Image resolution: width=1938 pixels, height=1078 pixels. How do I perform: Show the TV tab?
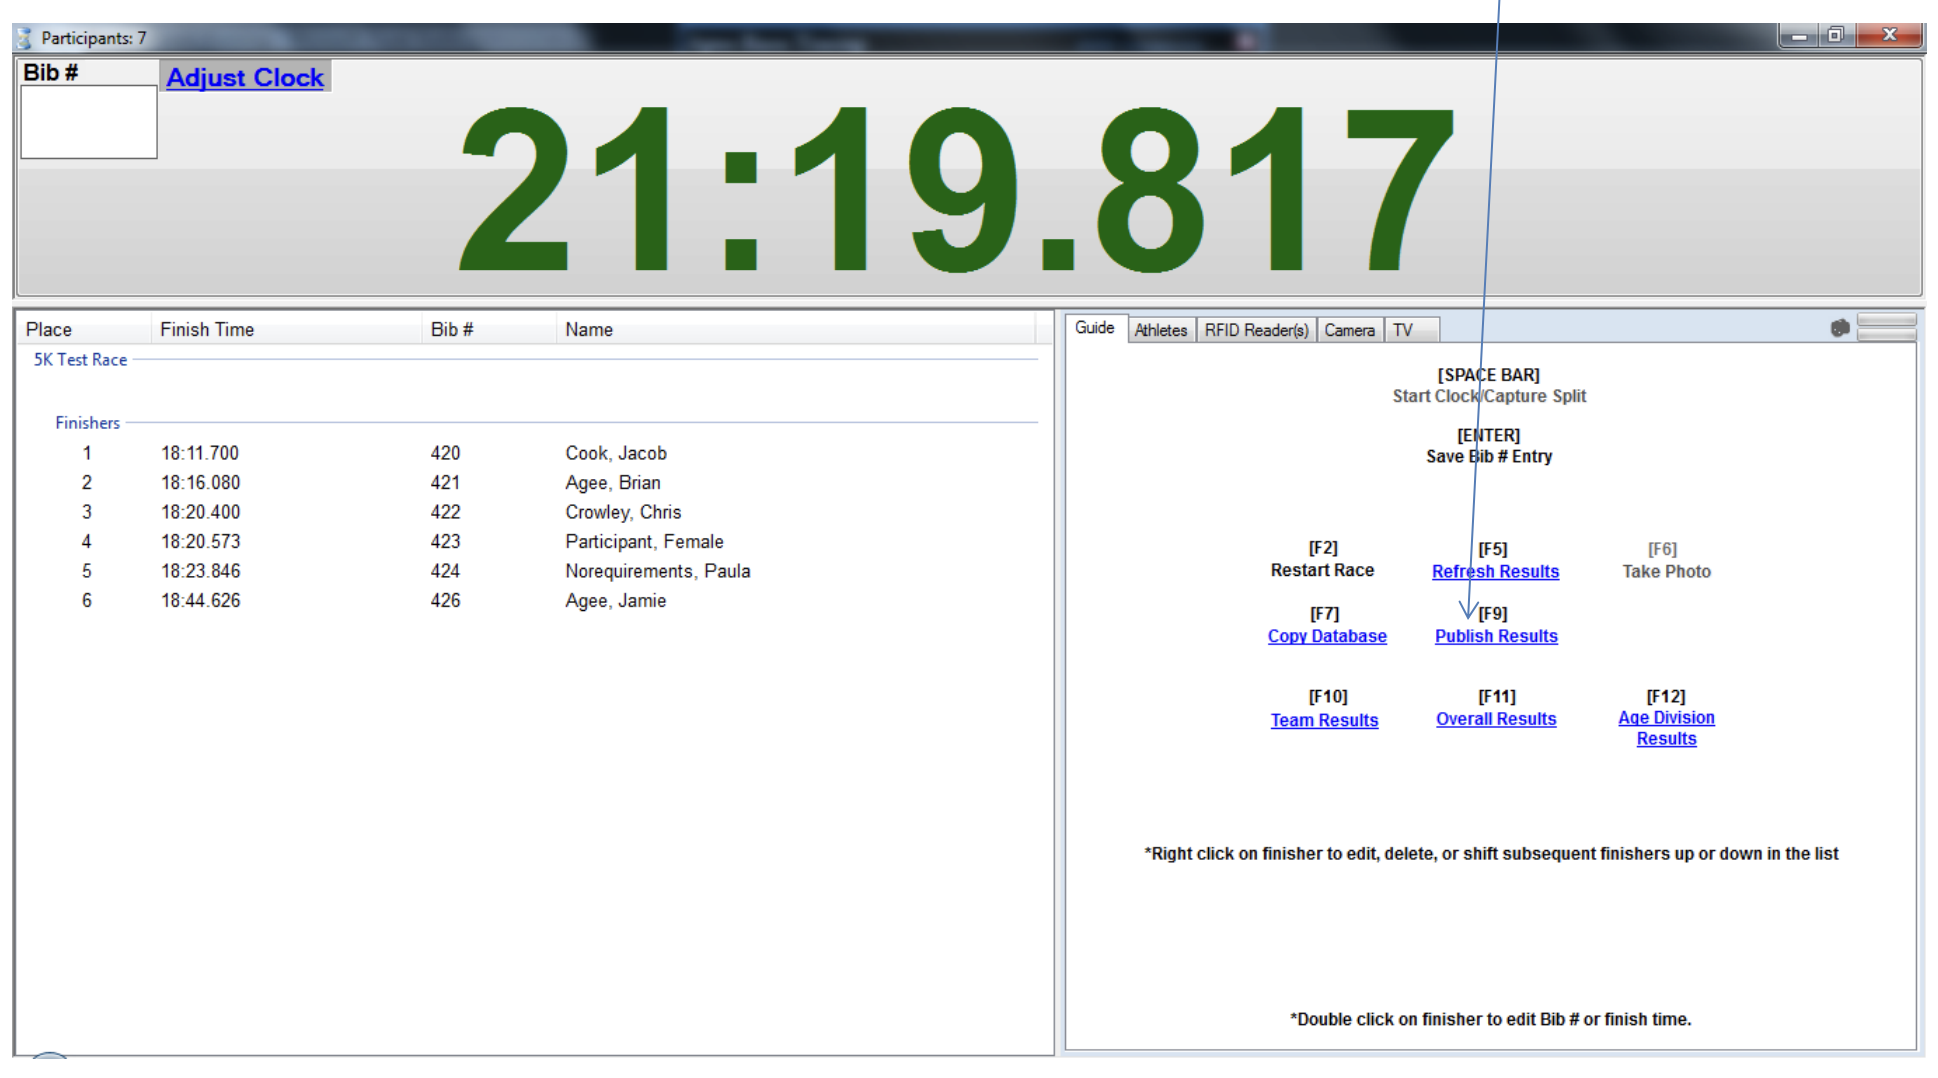(x=1402, y=330)
